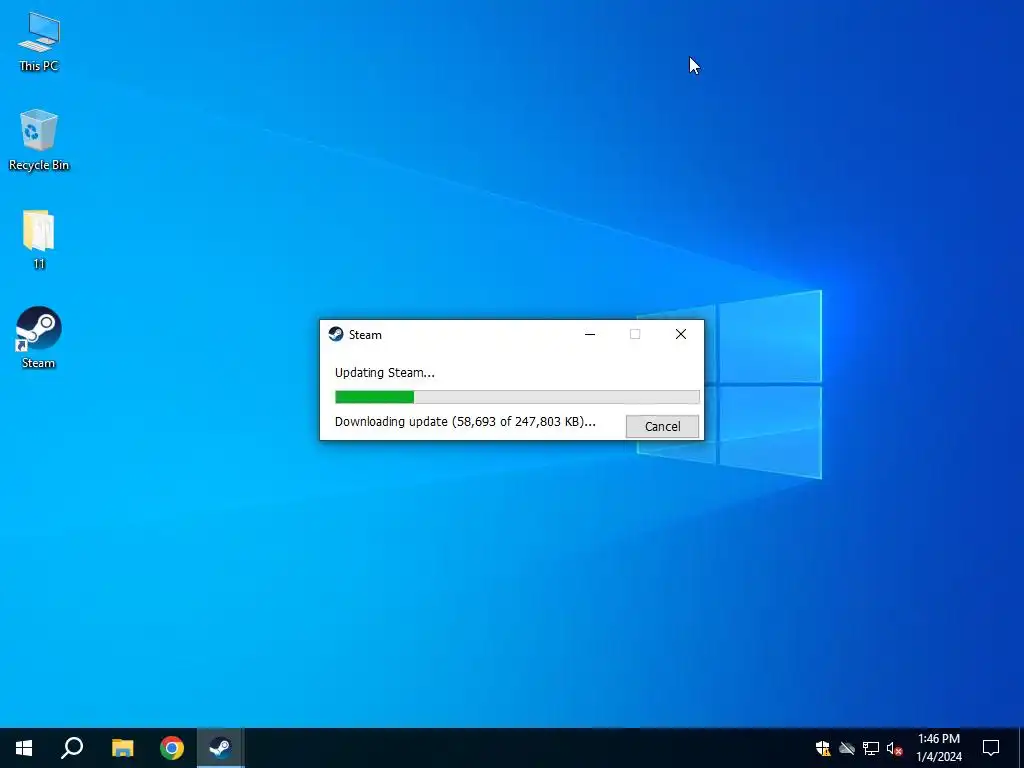Minimize the Steam updater window

point(590,334)
